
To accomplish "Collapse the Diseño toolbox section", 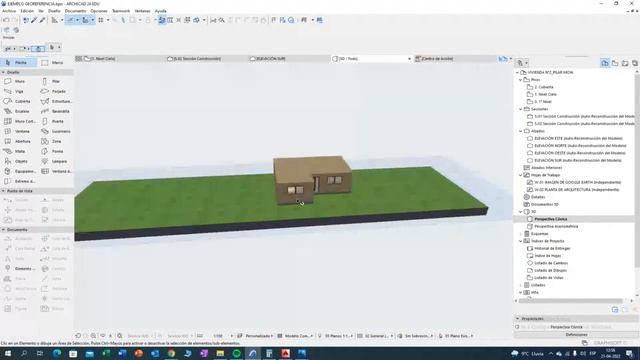I will tap(3, 72).
